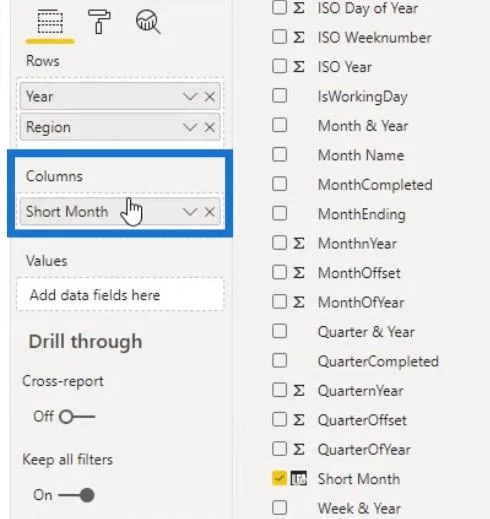The height and width of the screenshot is (519, 490).
Task: Click the Add data fields here box
Action: (x=120, y=295)
